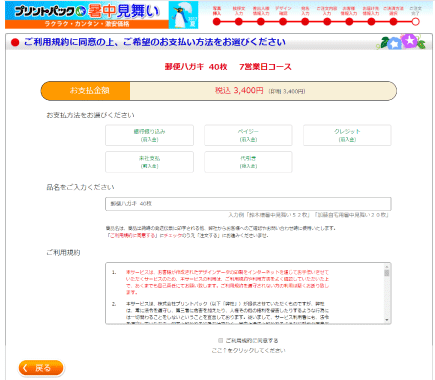435x380 pixels.
Task: Choose クレジット payment method
Action: (347, 135)
